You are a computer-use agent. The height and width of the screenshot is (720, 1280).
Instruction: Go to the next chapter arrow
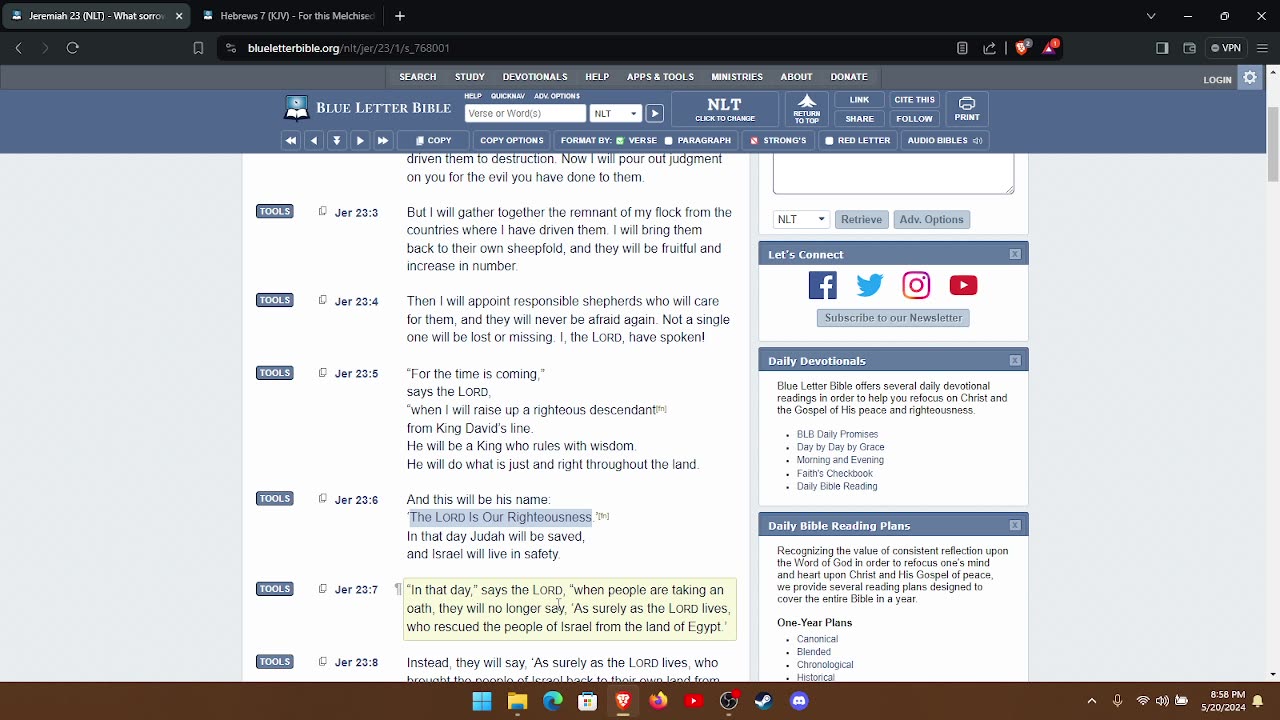[360, 141]
